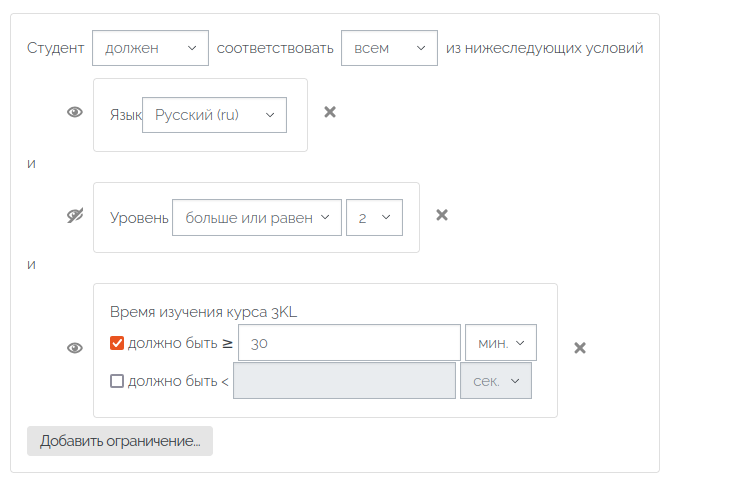This screenshot has height=482, width=731.
Task: Toggle eye icon for course time condition
Action: pyautogui.click(x=75, y=348)
